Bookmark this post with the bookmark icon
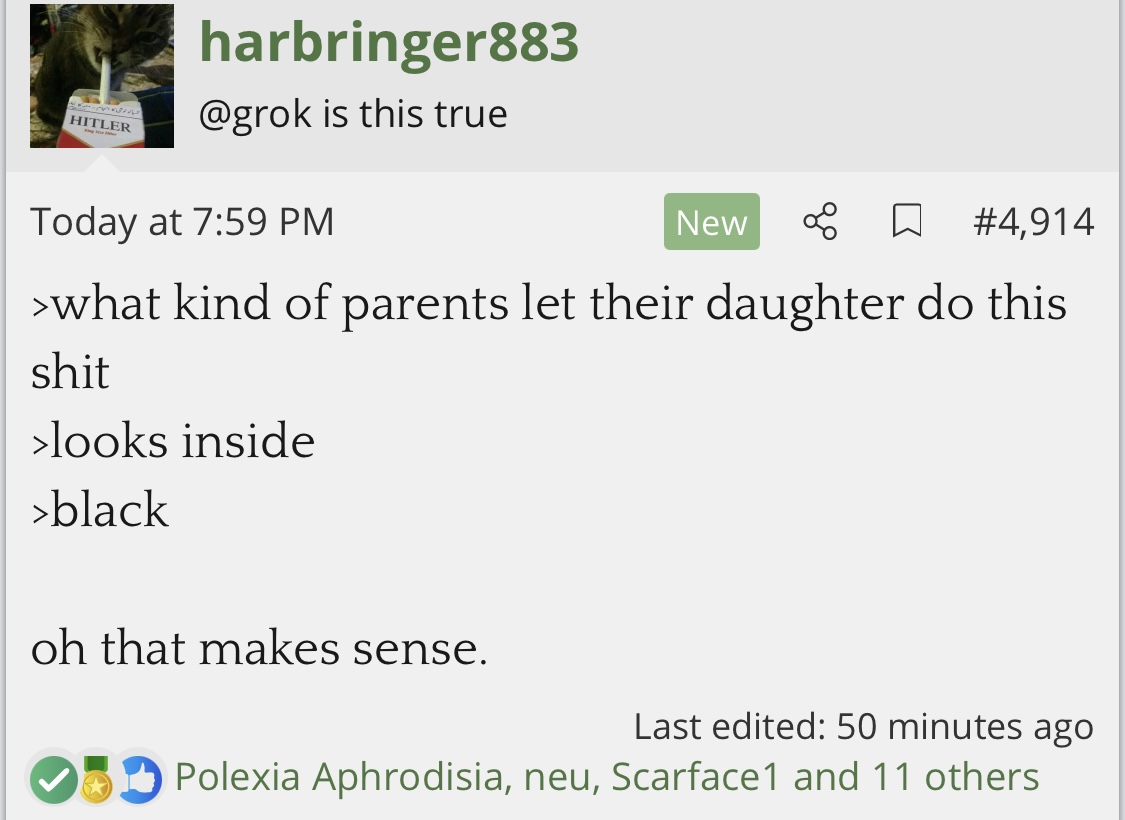The width and height of the screenshot is (1125, 820). tap(906, 221)
